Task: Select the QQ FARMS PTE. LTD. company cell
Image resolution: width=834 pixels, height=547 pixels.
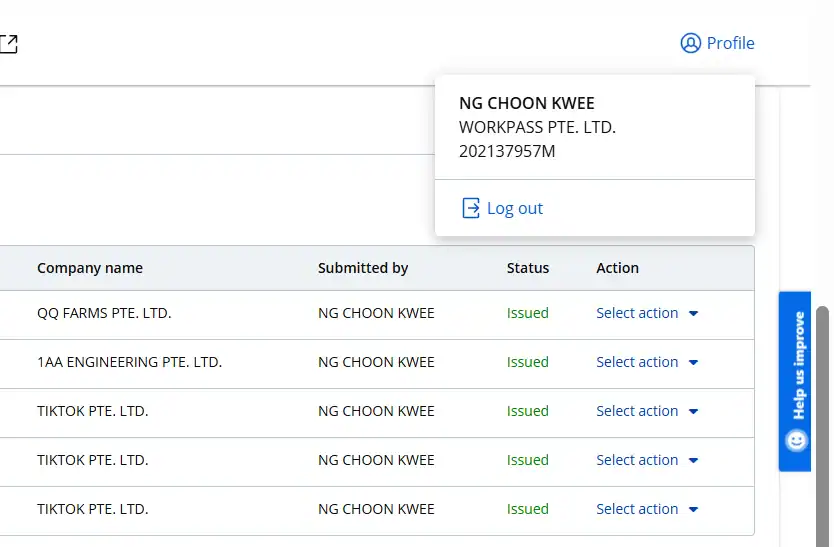Action: point(104,313)
